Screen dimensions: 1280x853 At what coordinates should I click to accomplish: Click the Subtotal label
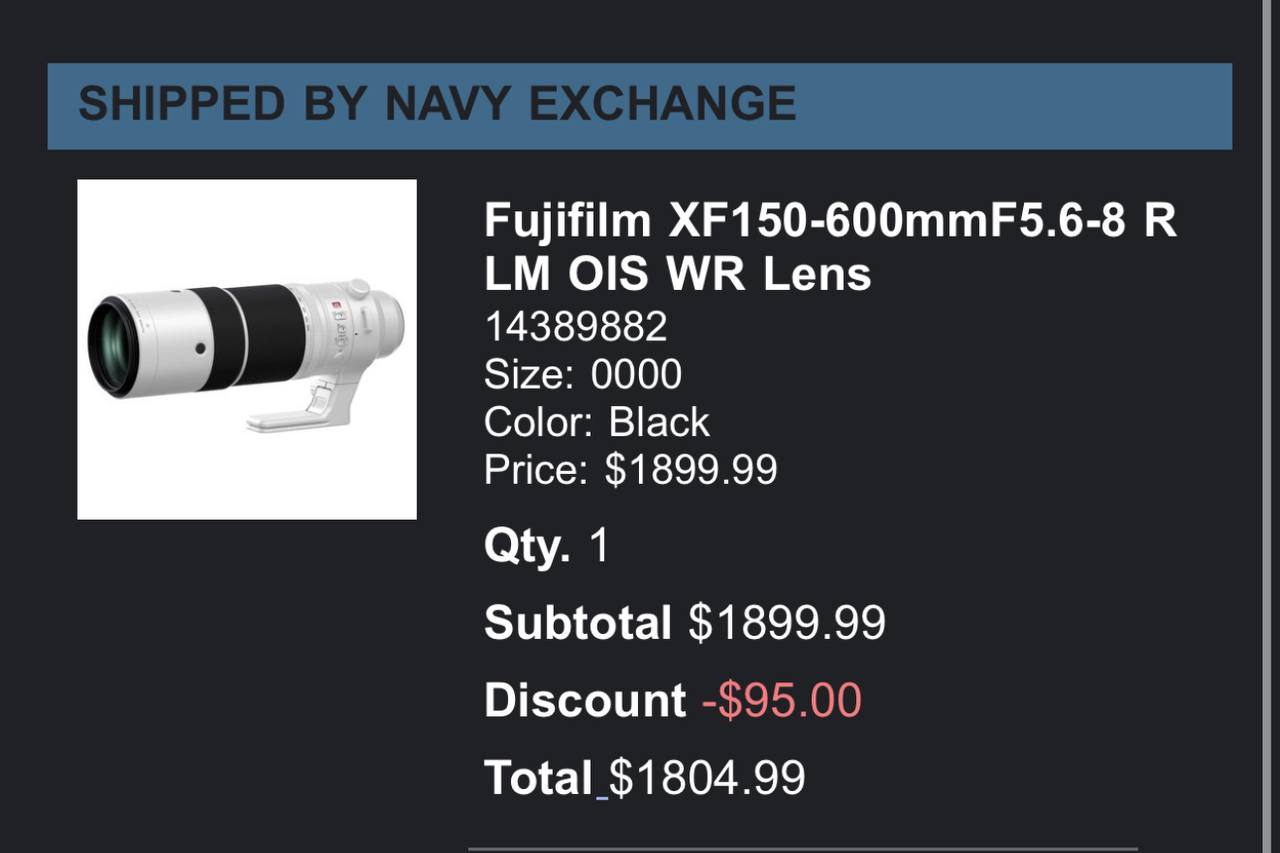pos(577,623)
